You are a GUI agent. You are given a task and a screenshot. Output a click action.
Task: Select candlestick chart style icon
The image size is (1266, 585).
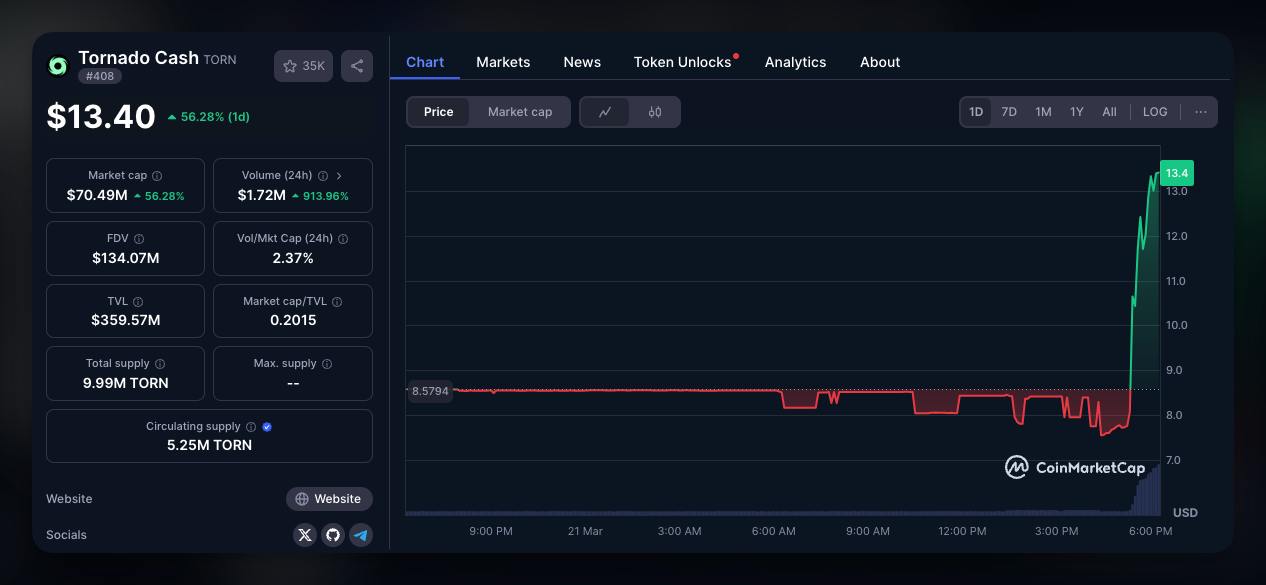pyautogui.click(x=655, y=112)
